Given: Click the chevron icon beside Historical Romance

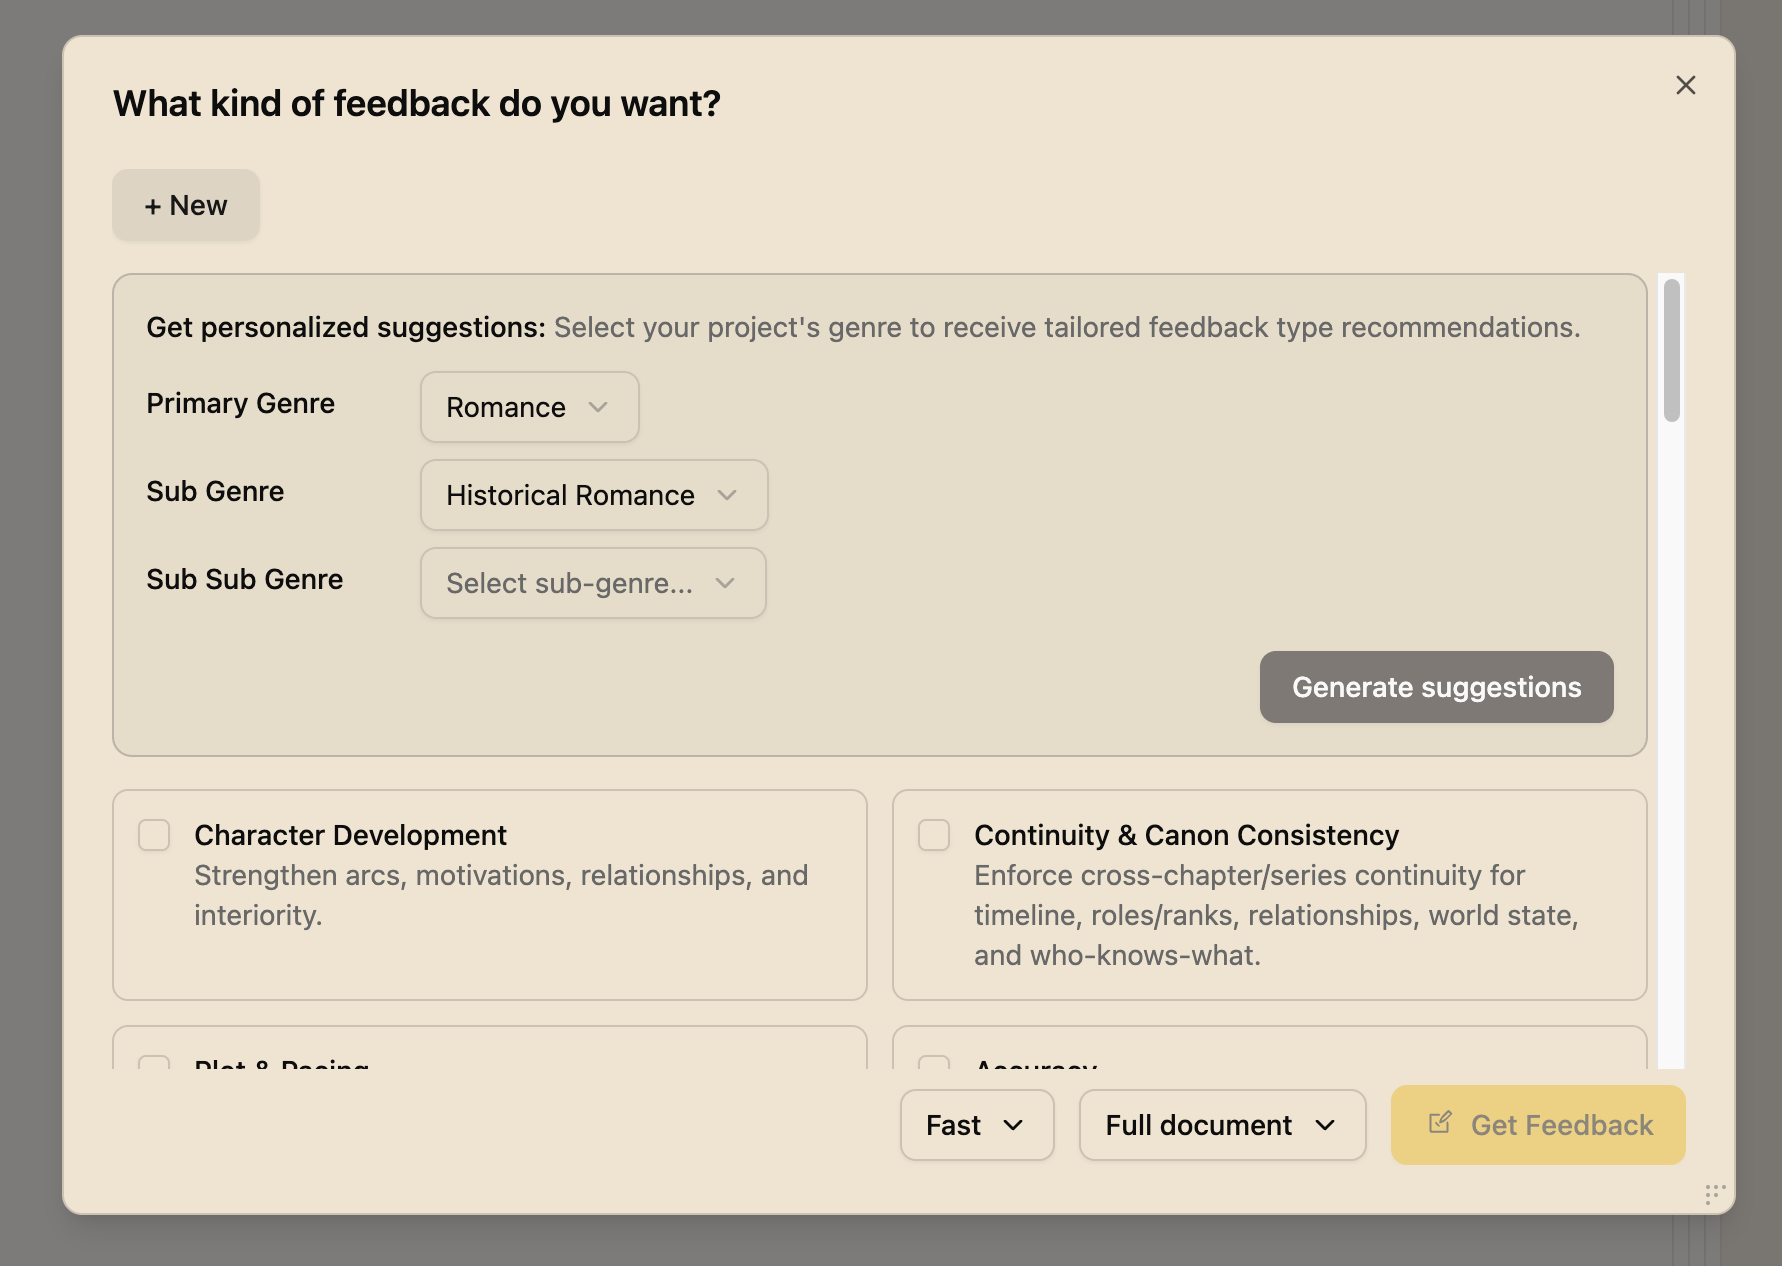Looking at the screenshot, I should (727, 495).
